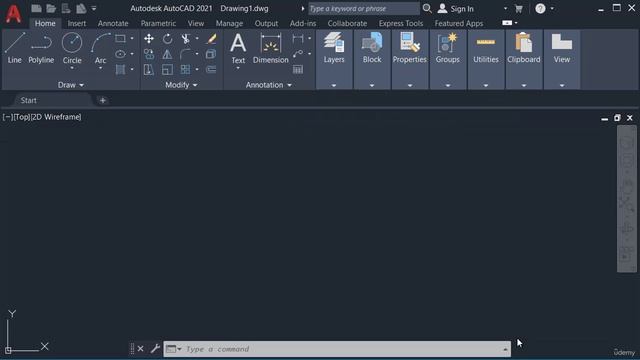Activate the Trim scissors tool

click(x=186, y=39)
